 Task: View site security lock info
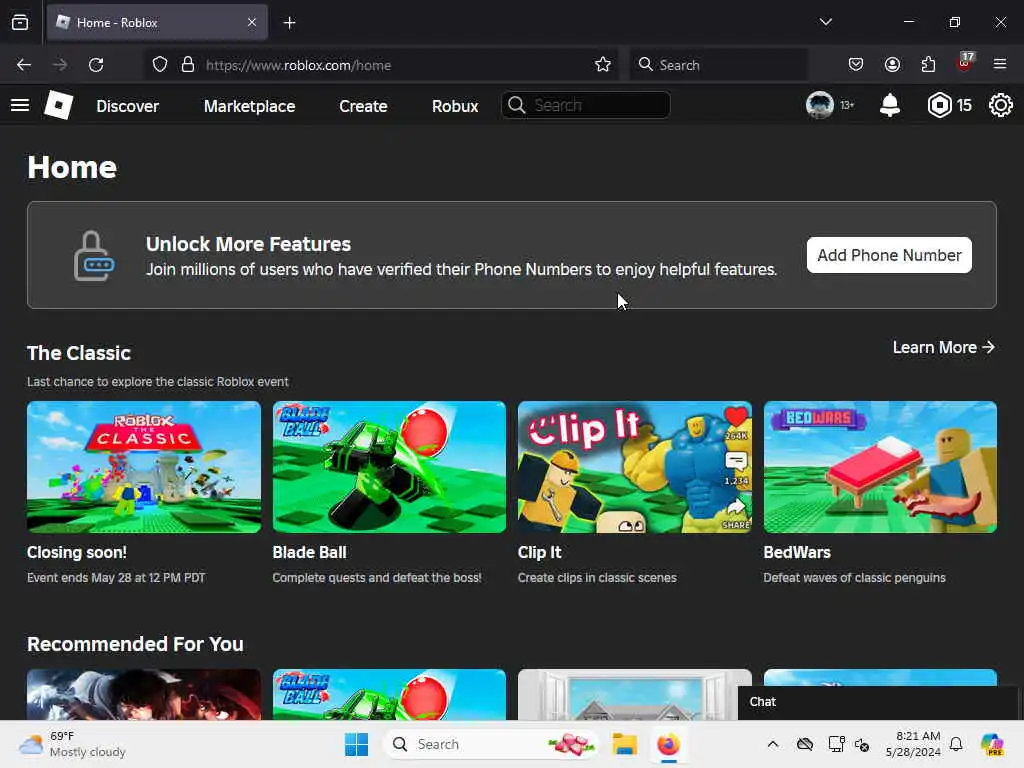[x=188, y=65]
